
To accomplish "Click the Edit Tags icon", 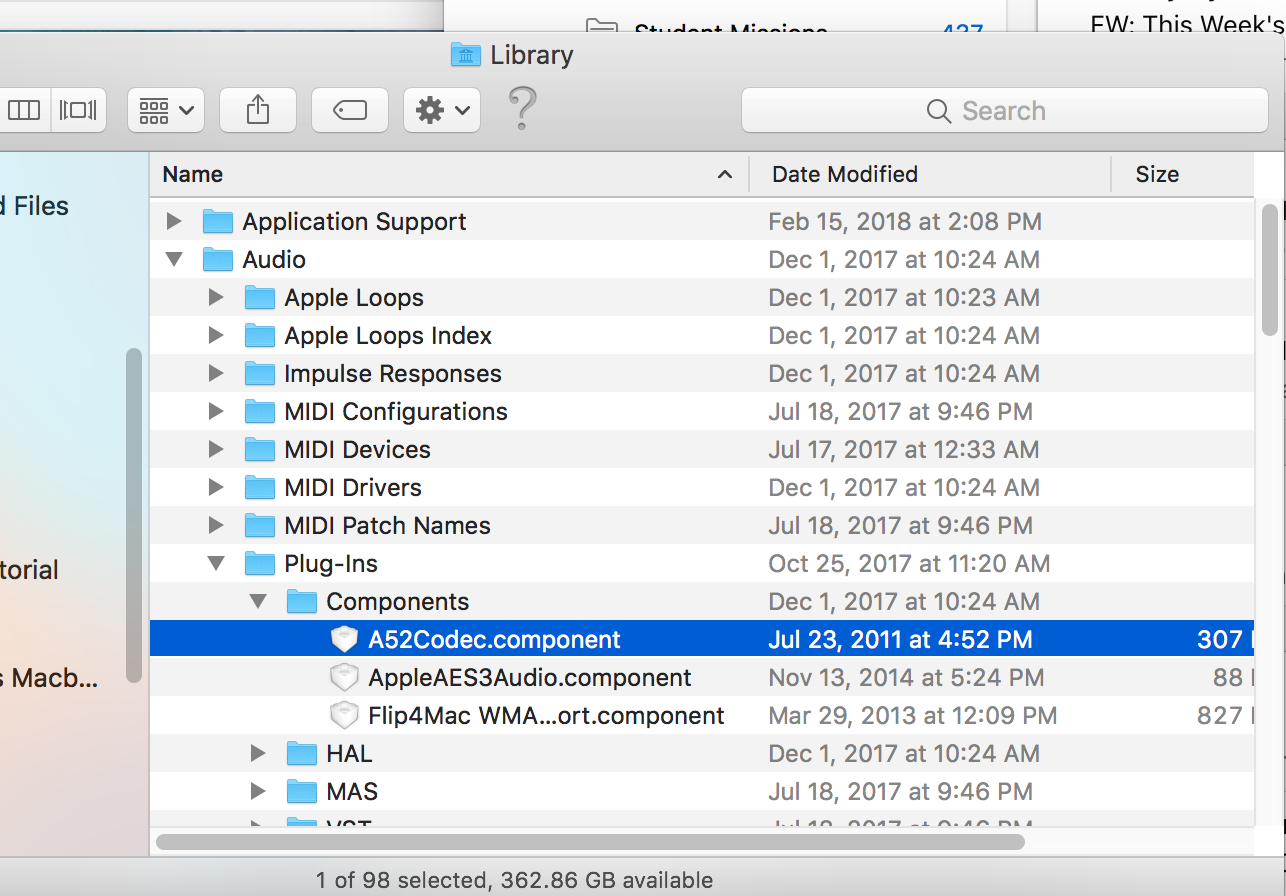I will pos(349,110).
